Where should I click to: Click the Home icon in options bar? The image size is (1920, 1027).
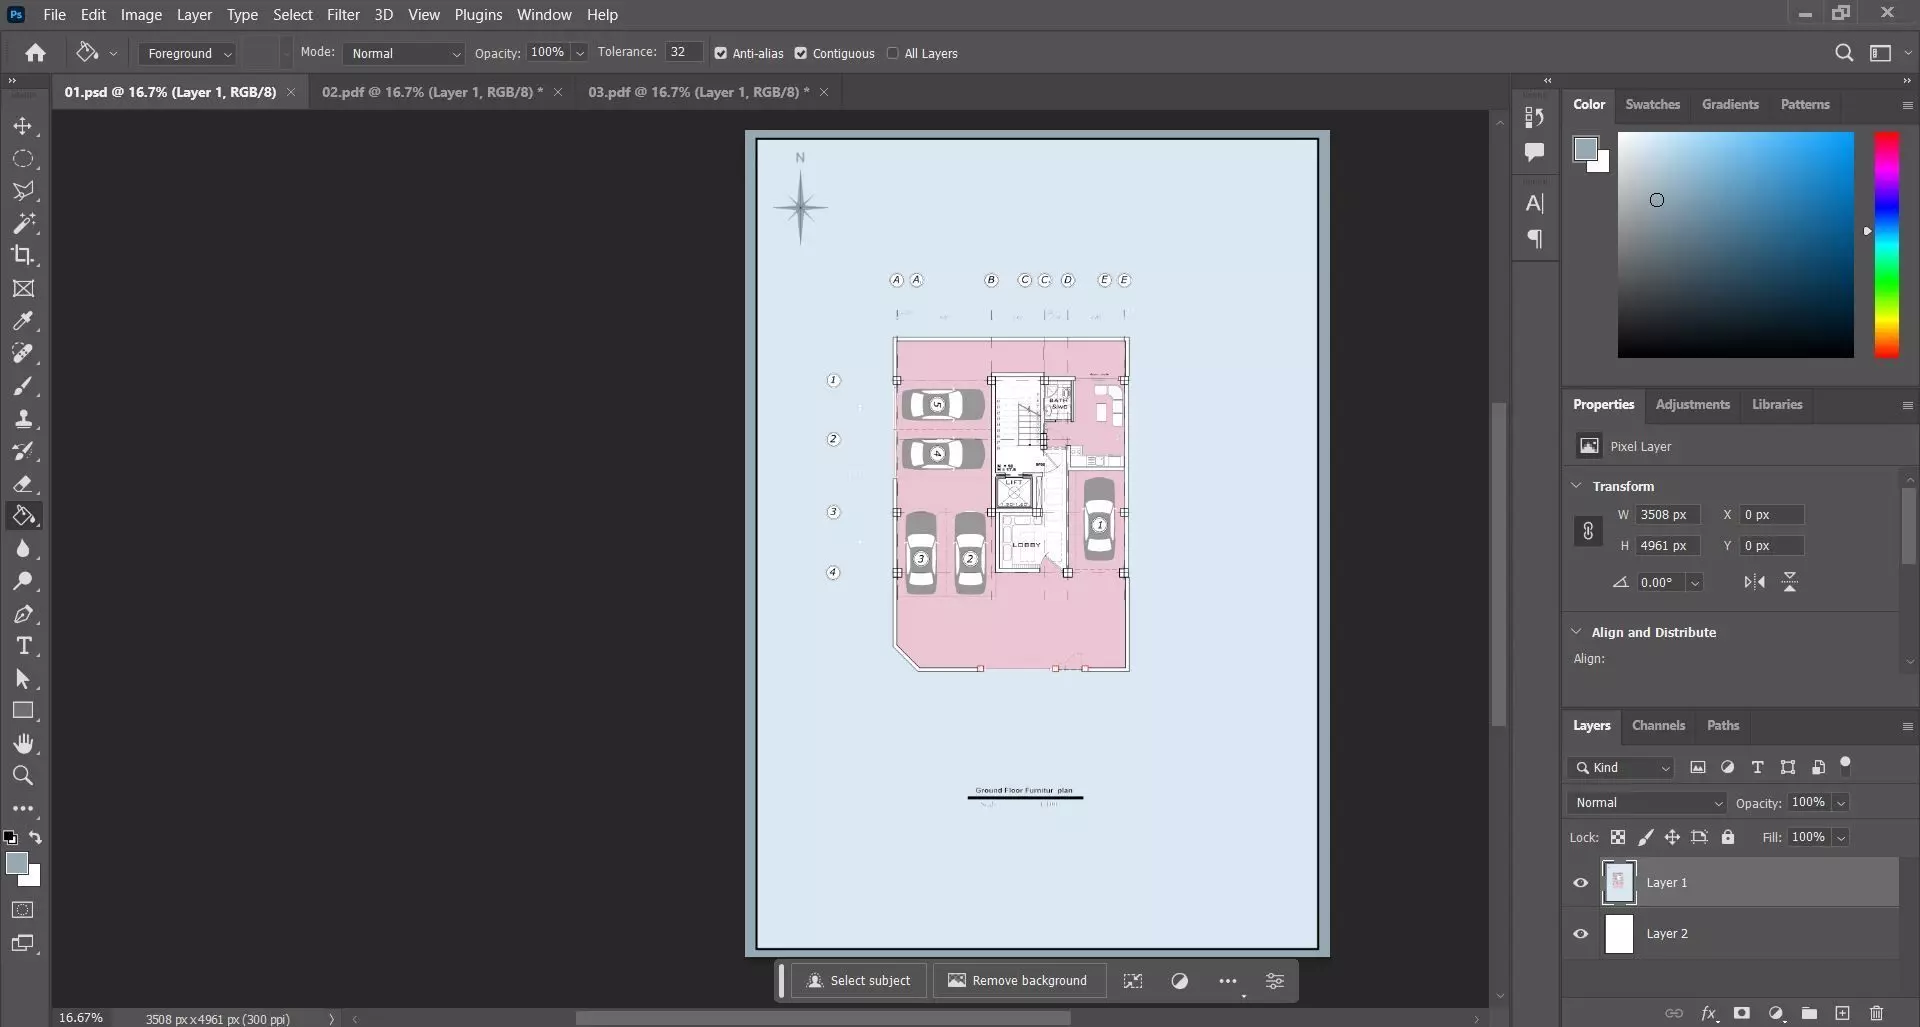pos(36,53)
